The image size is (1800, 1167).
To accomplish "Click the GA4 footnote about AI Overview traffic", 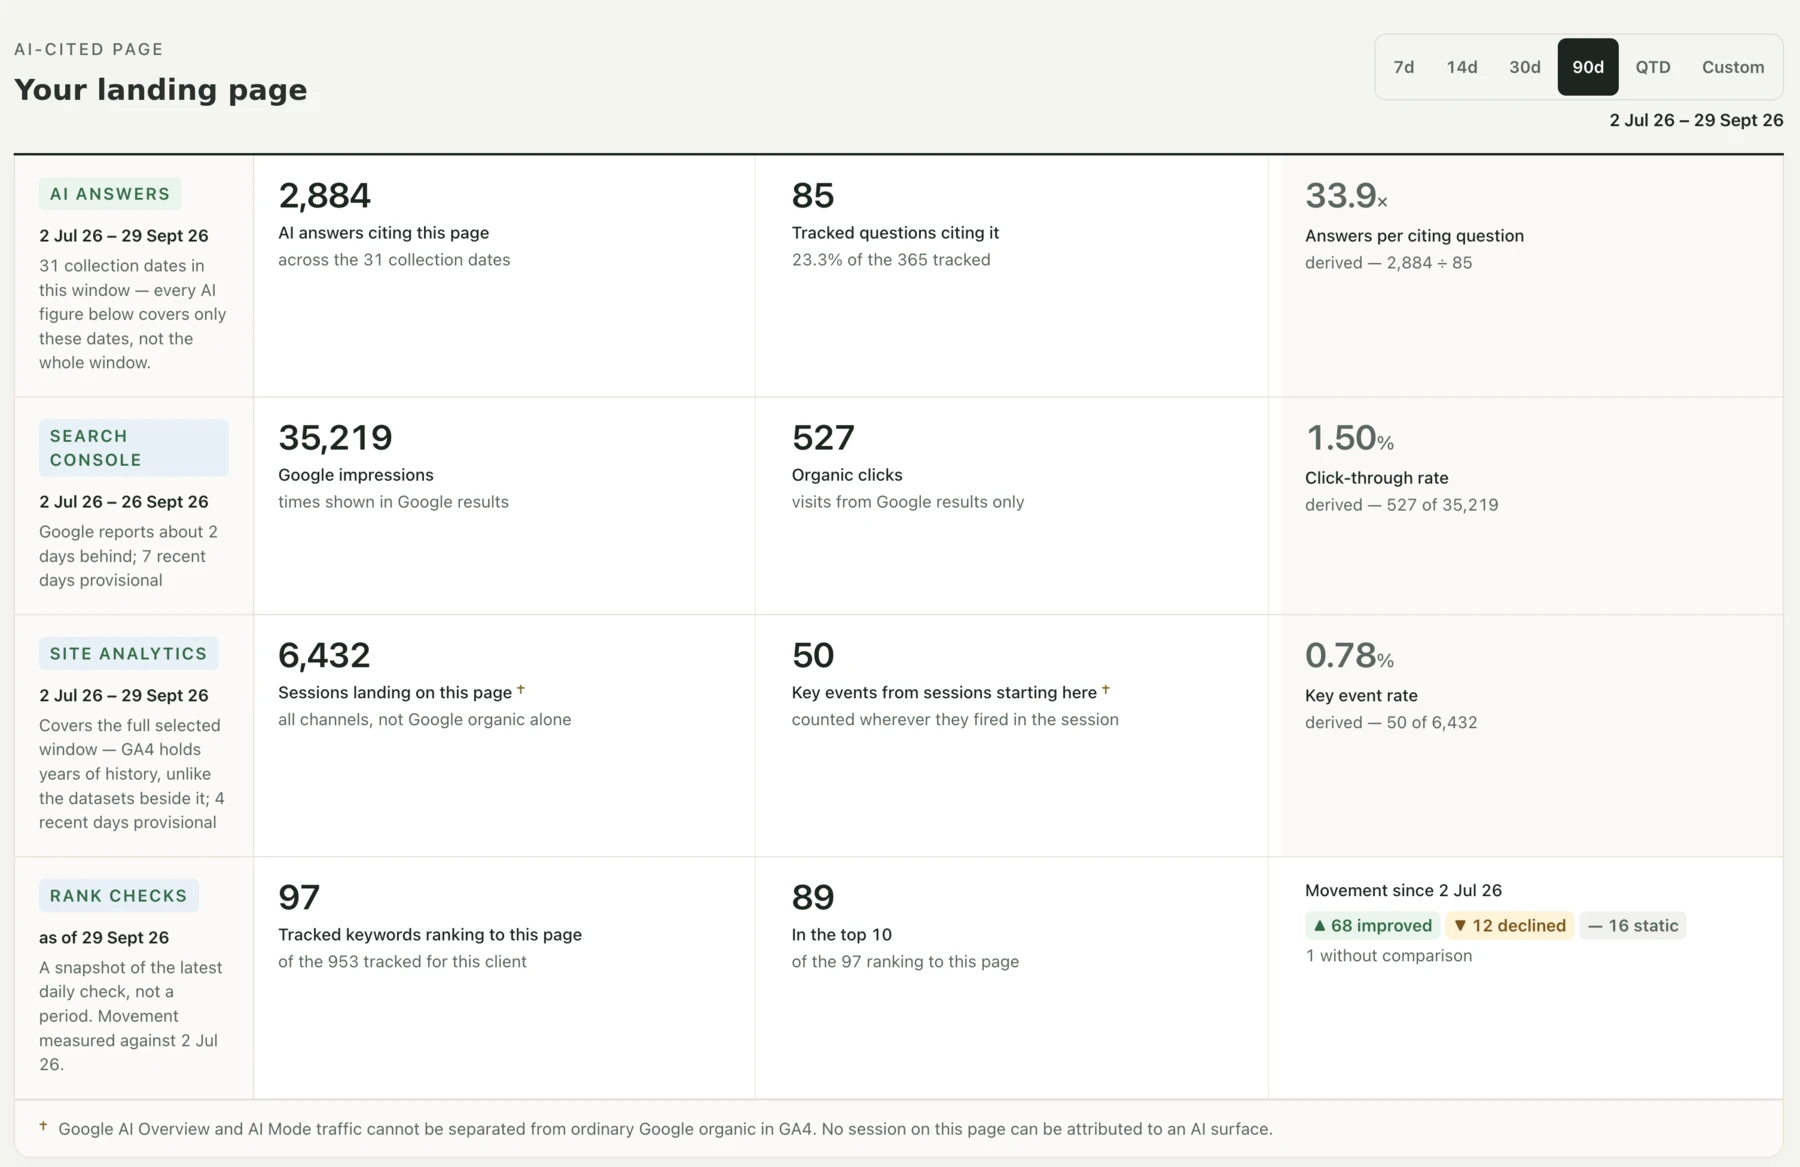I will click(665, 1129).
